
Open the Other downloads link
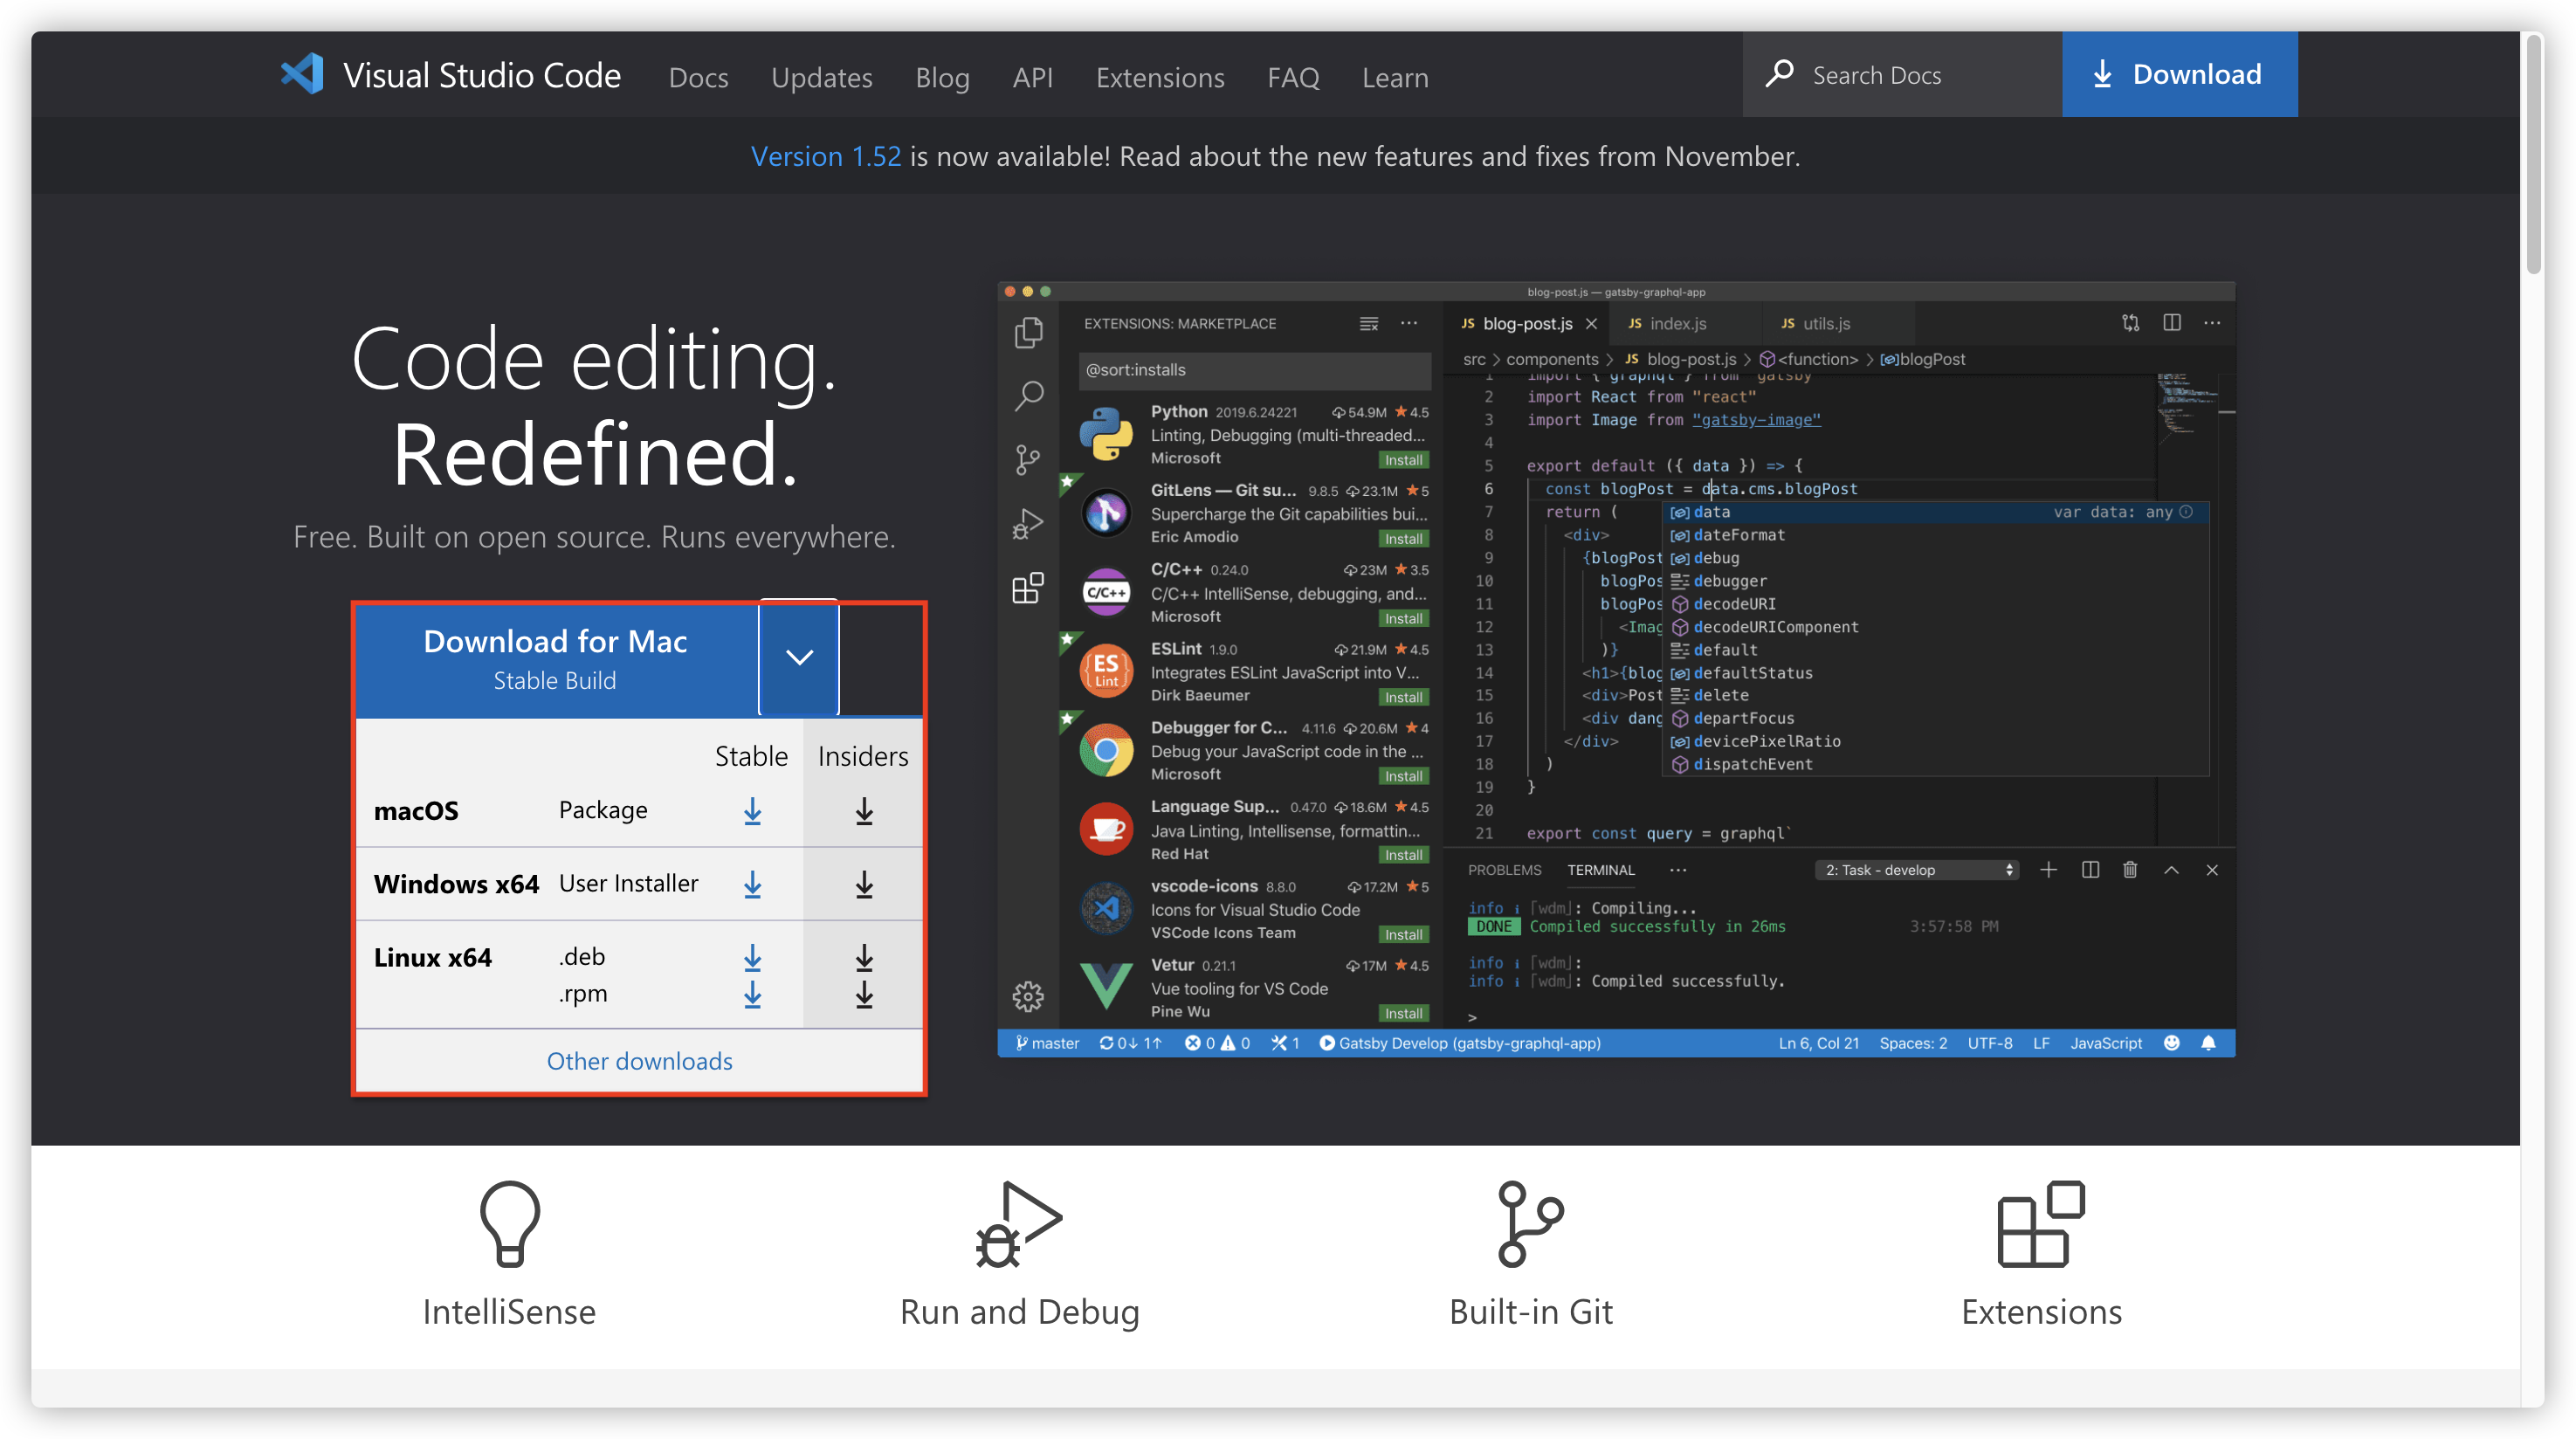pos(639,1061)
